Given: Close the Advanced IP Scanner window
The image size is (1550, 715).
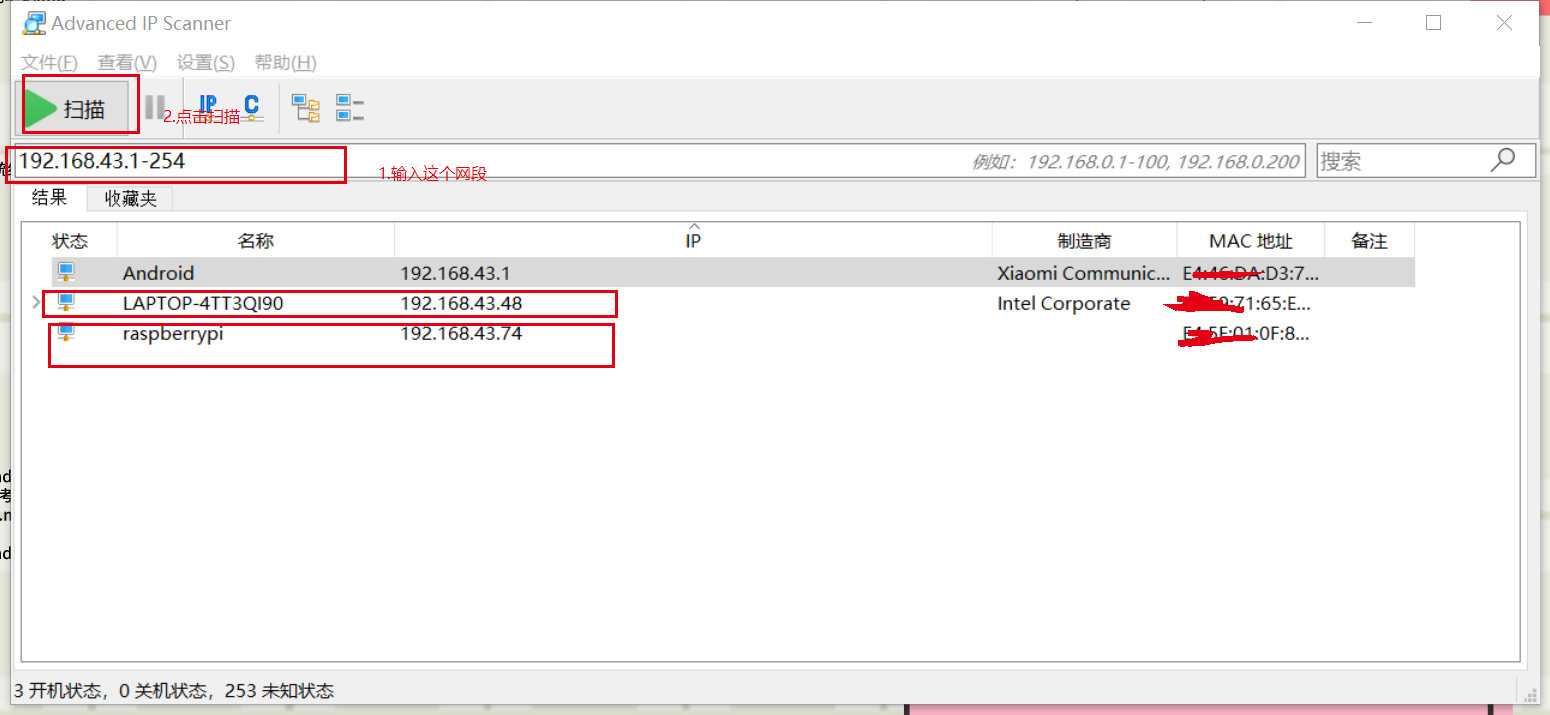Looking at the screenshot, I should (1504, 22).
